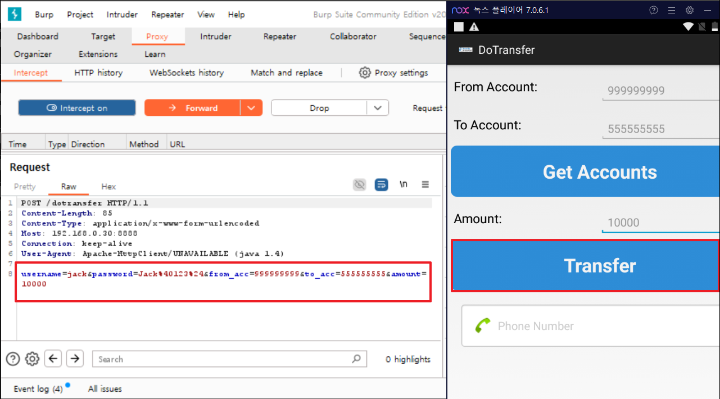This screenshot has width=720, height=399.
Task: Open All issues
Action: tap(105, 389)
